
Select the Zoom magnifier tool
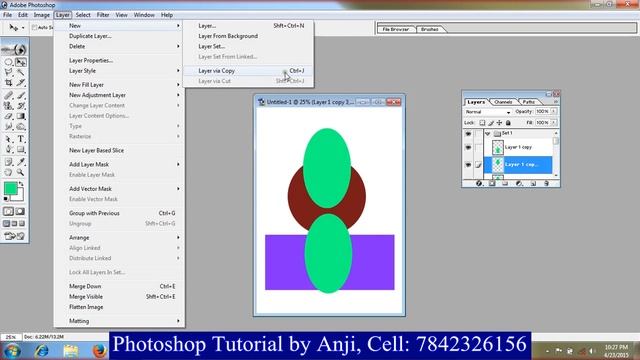pos(20,172)
